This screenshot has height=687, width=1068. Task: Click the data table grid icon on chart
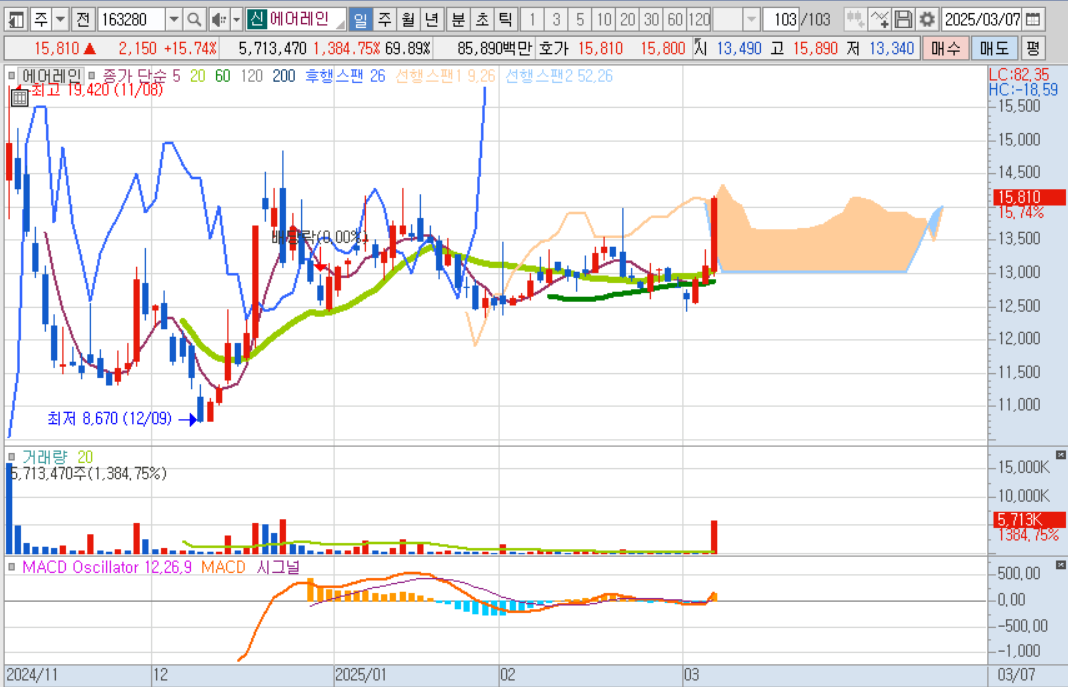(x=19, y=99)
